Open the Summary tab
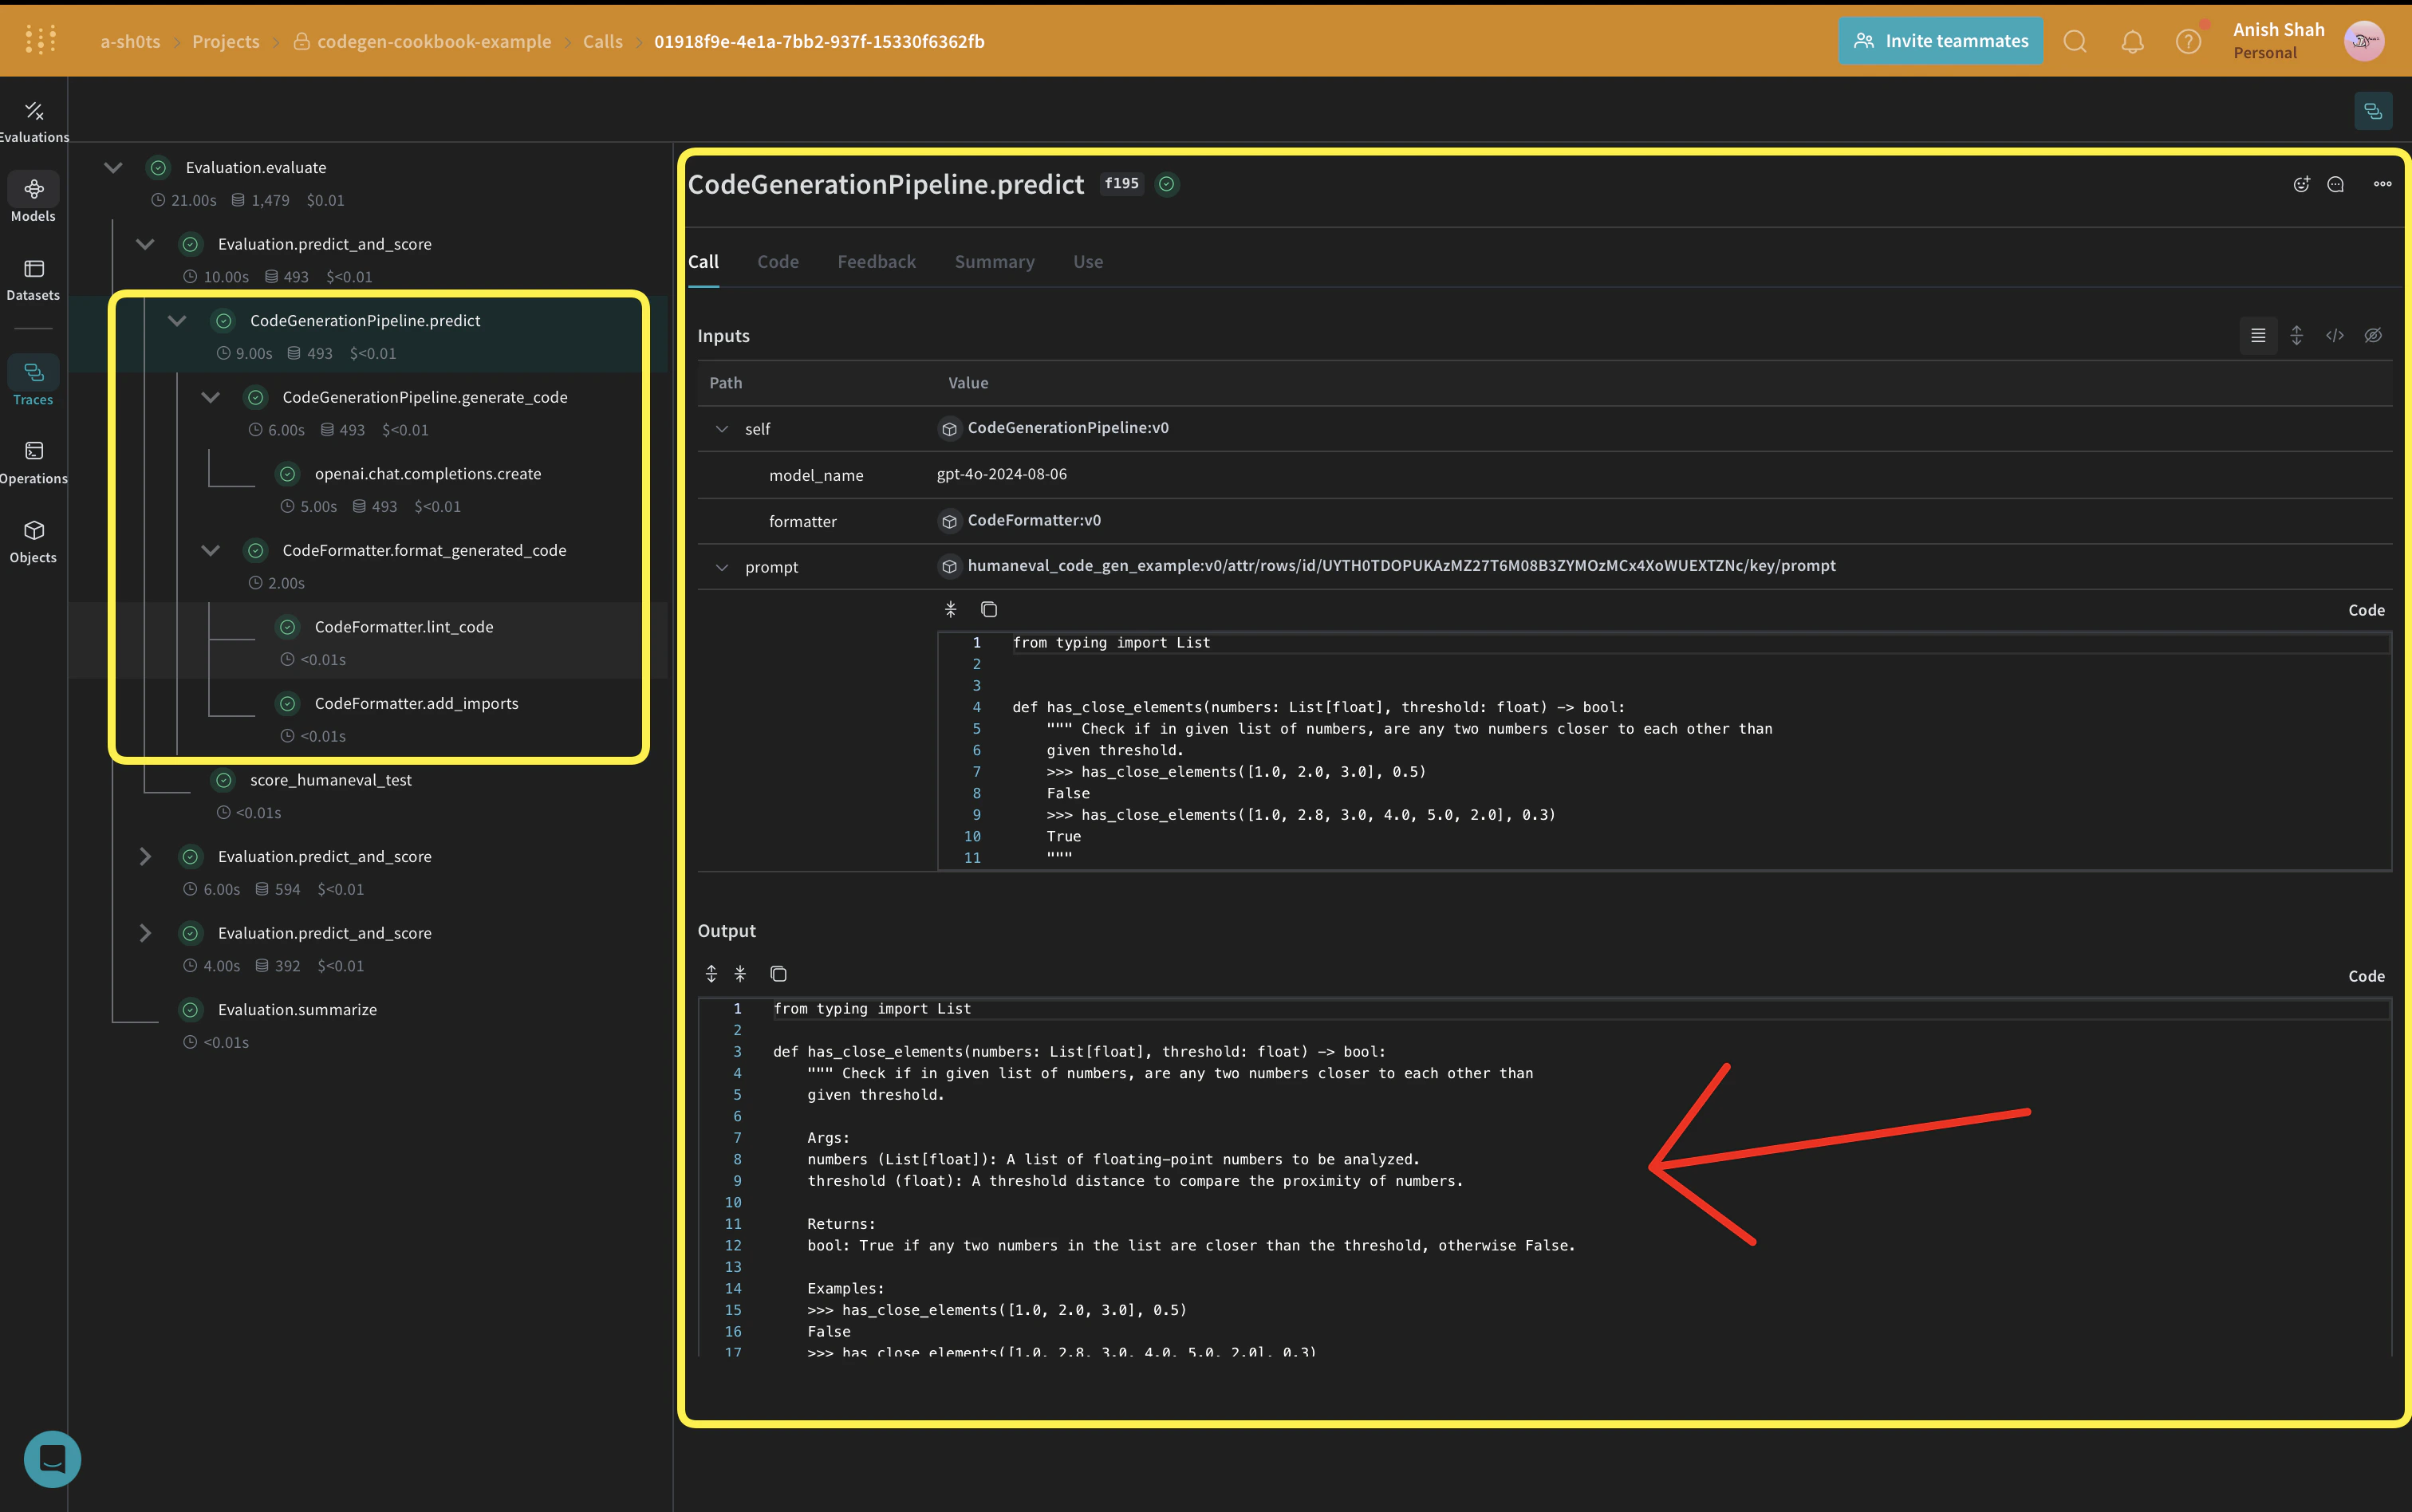 pyautogui.click(x=993, y=261)
